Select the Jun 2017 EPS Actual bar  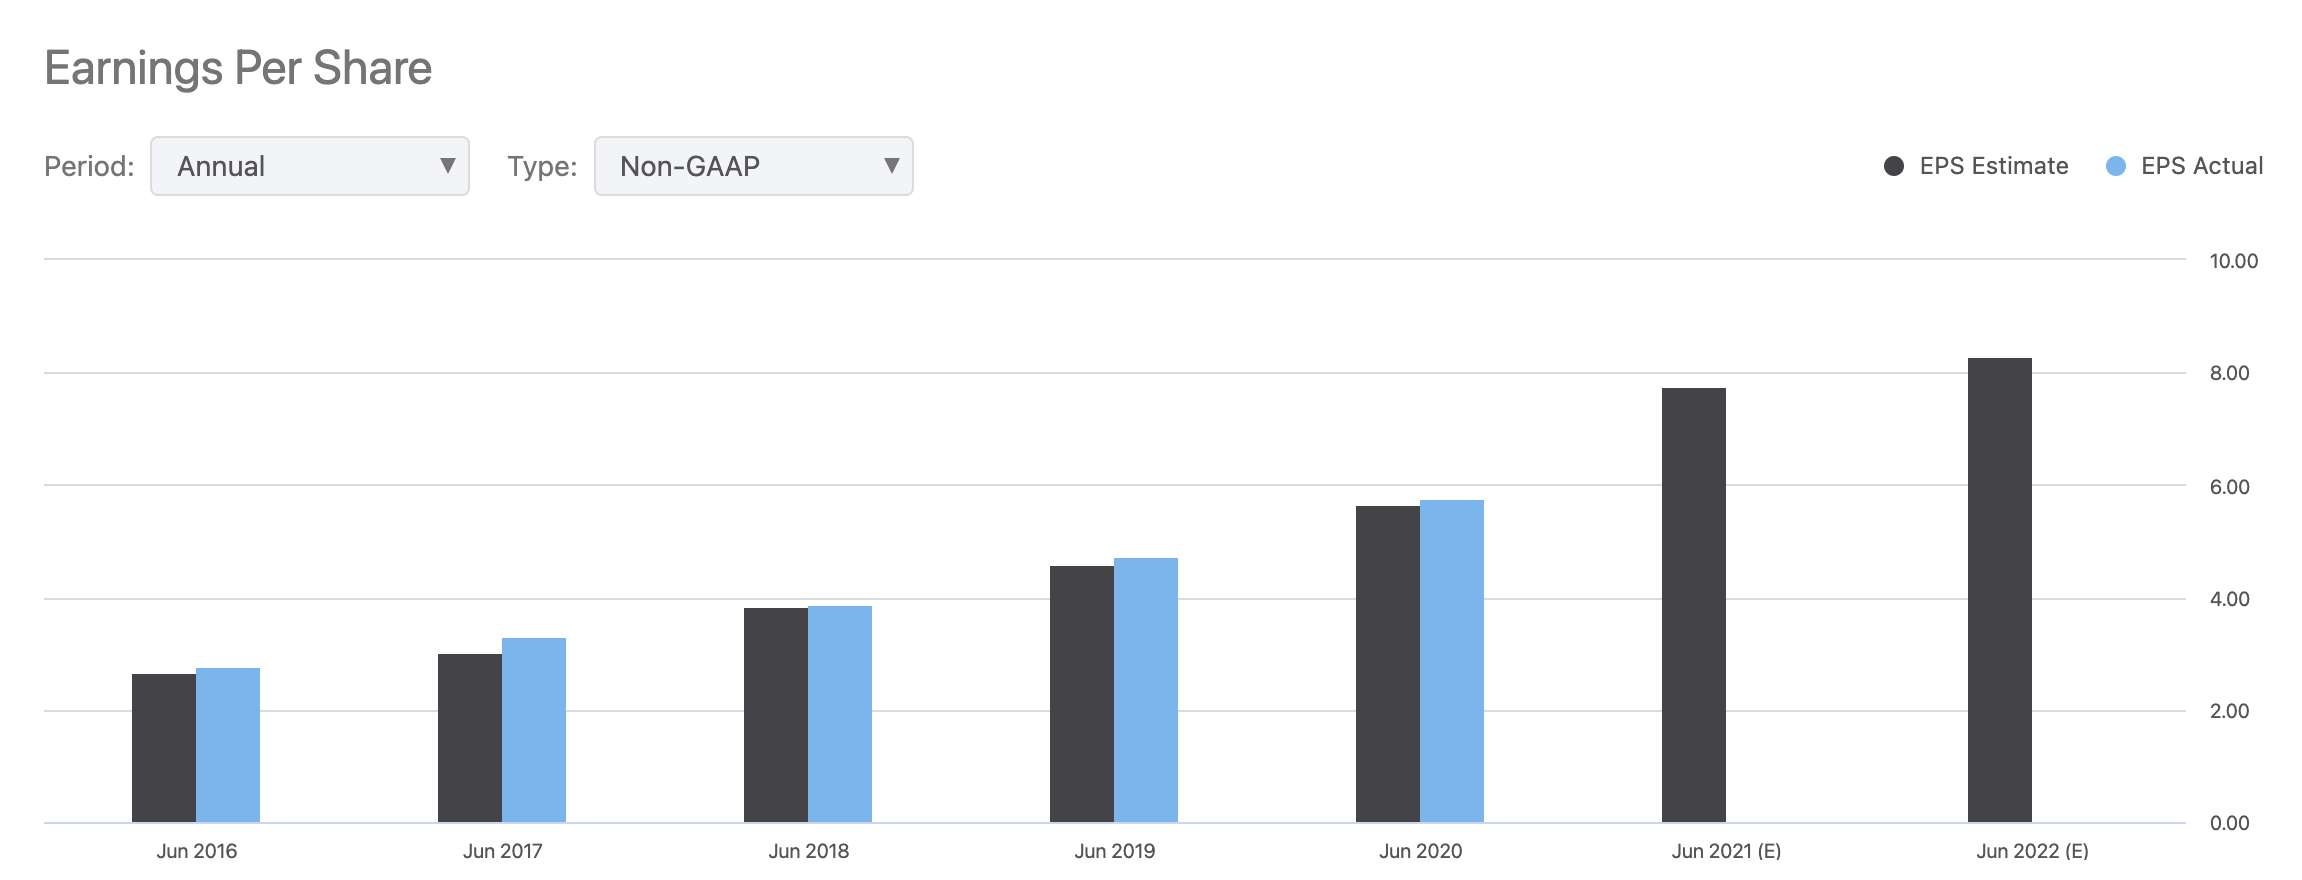[534, 730]
